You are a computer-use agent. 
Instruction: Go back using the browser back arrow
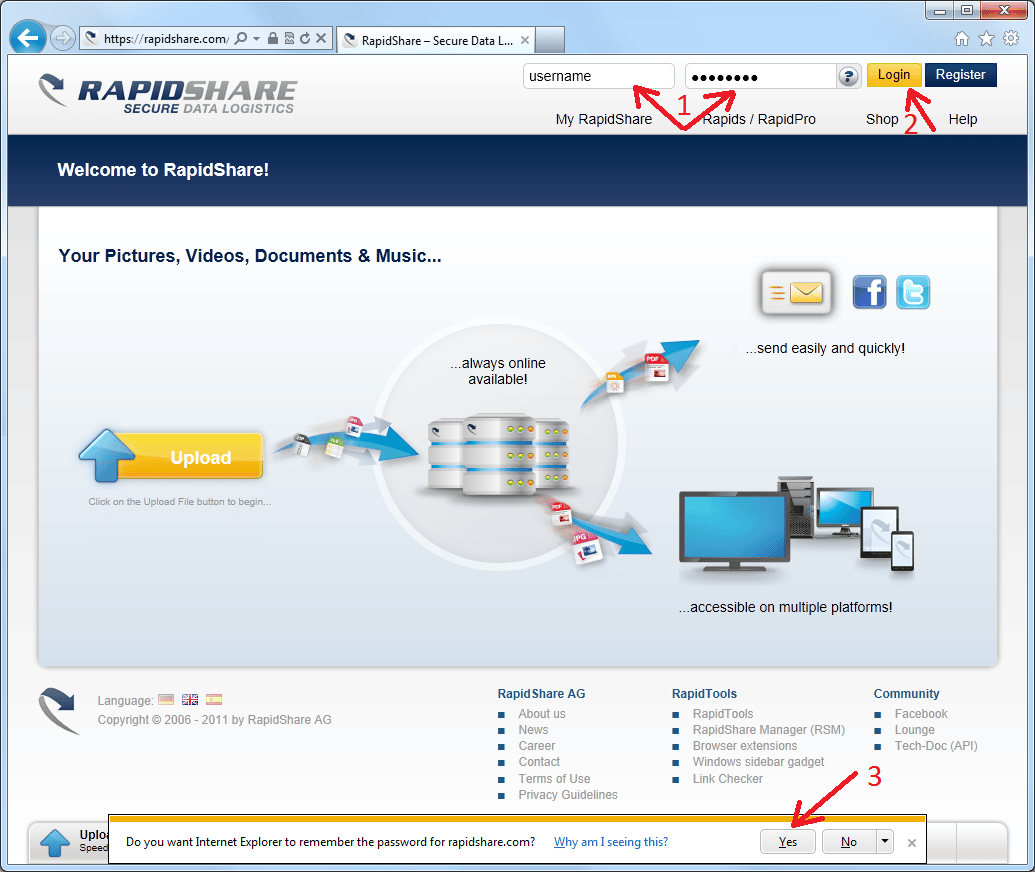27,38
